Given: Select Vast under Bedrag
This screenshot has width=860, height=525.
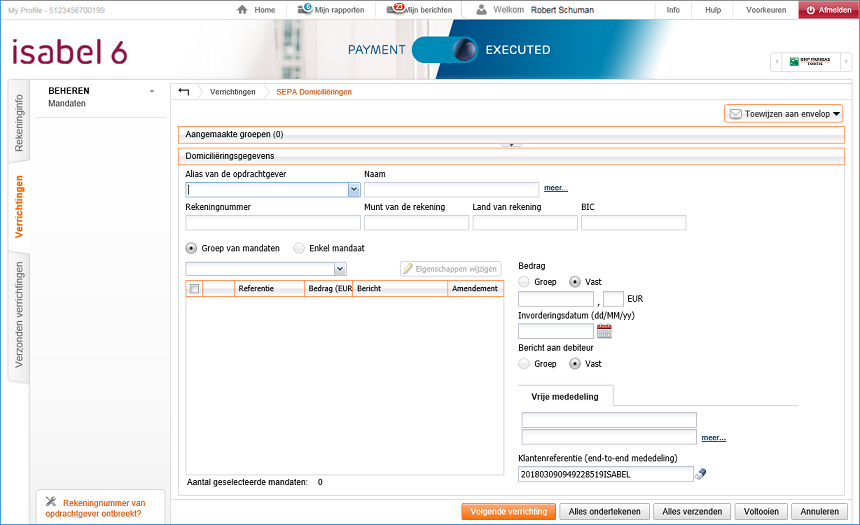Looking at the screenshot, I should pyautogui.click(x=575, y=282).
